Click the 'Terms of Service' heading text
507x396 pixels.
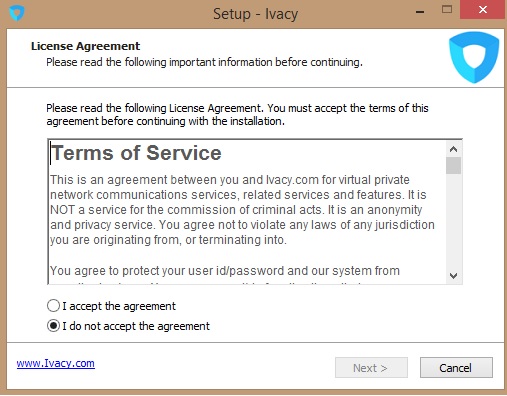click(x=136, y=153)
